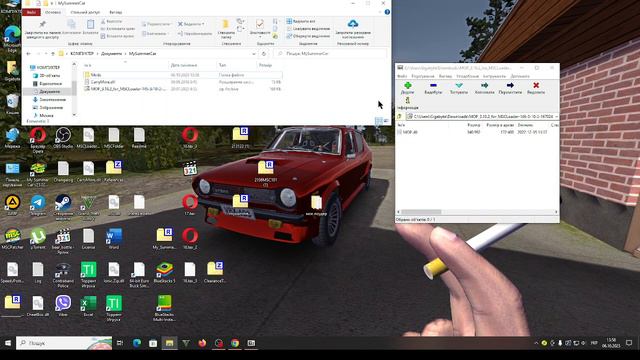Select the MOP.dll file in 7-Zip list
Screen dimensions: 640x360
tap(410, 132)
